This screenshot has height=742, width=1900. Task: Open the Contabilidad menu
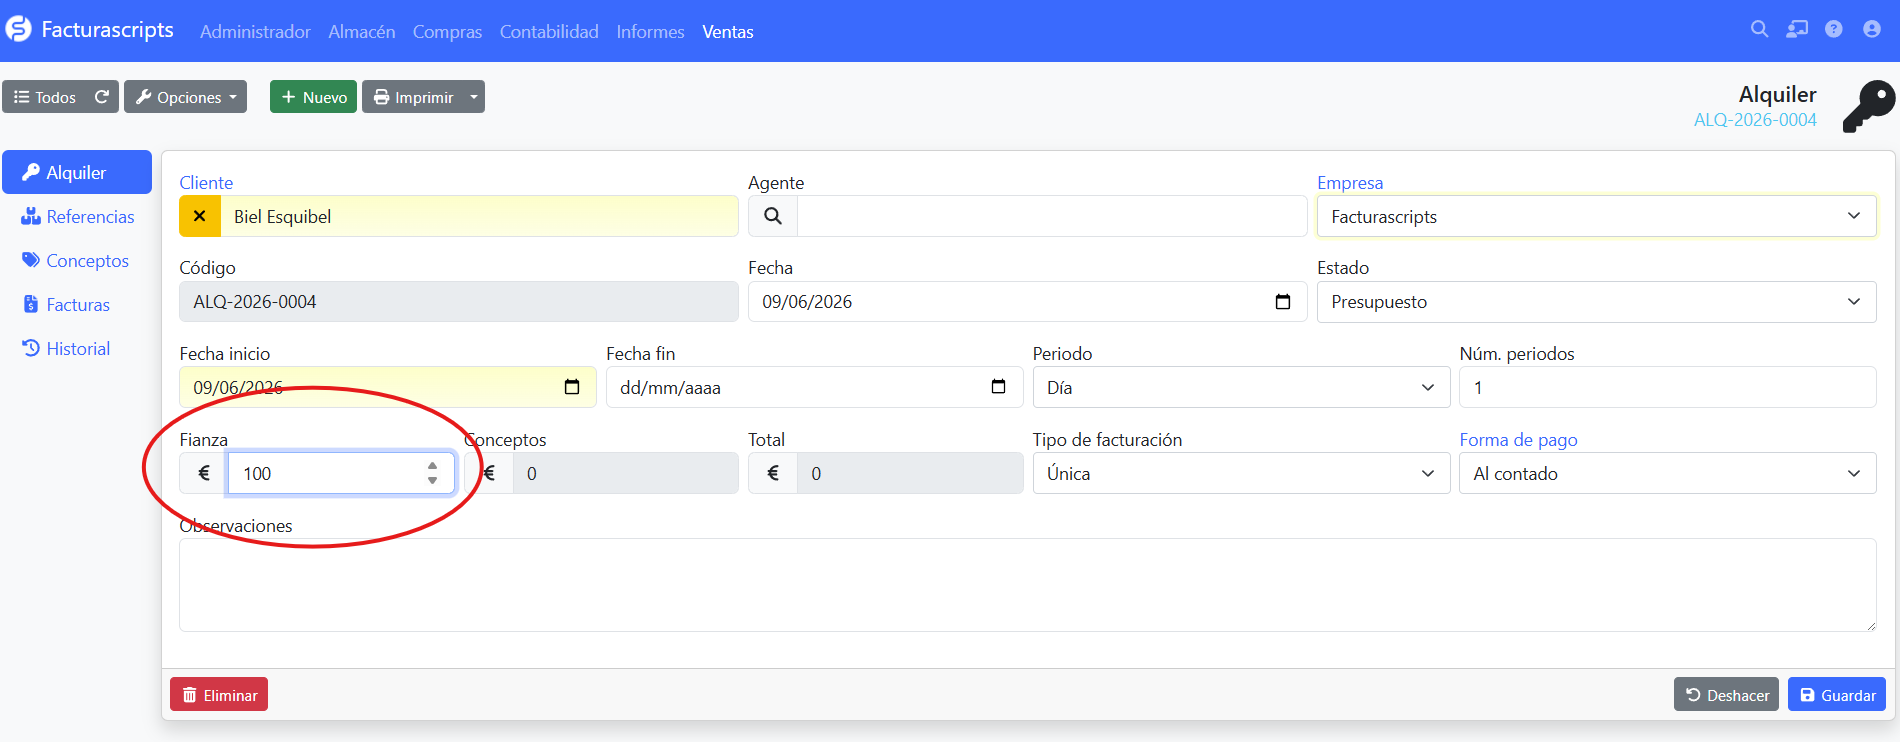coord(549,32)
